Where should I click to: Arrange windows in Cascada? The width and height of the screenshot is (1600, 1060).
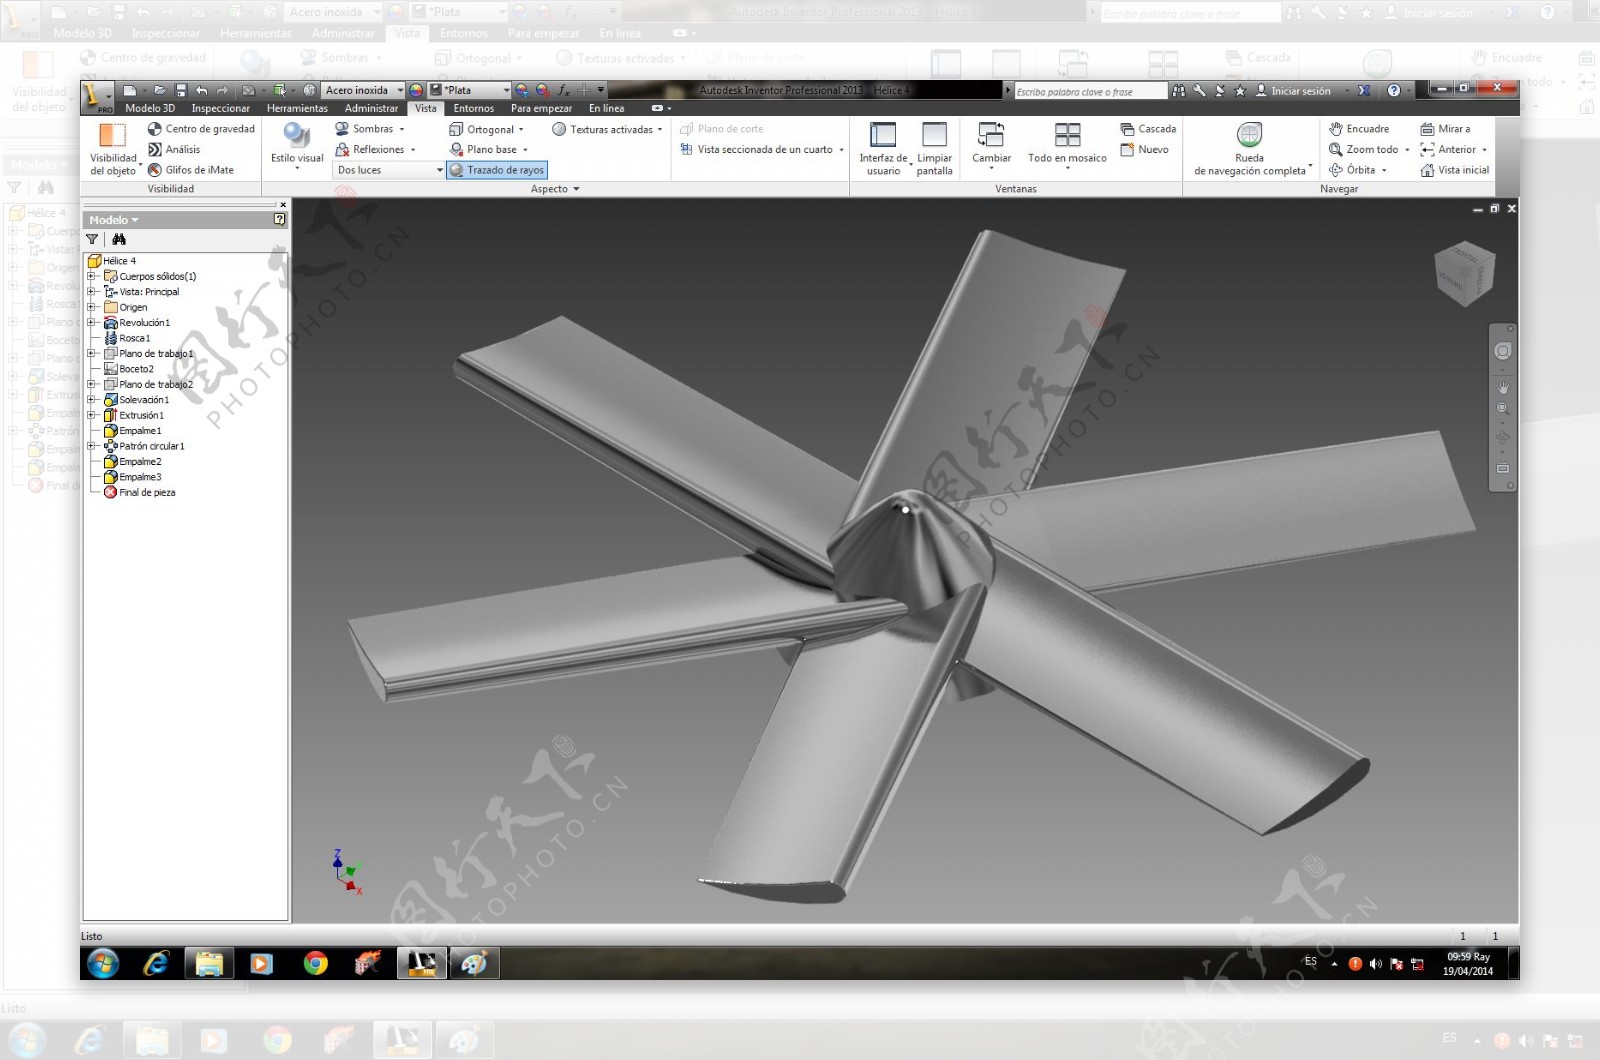tap(1148, 129)
